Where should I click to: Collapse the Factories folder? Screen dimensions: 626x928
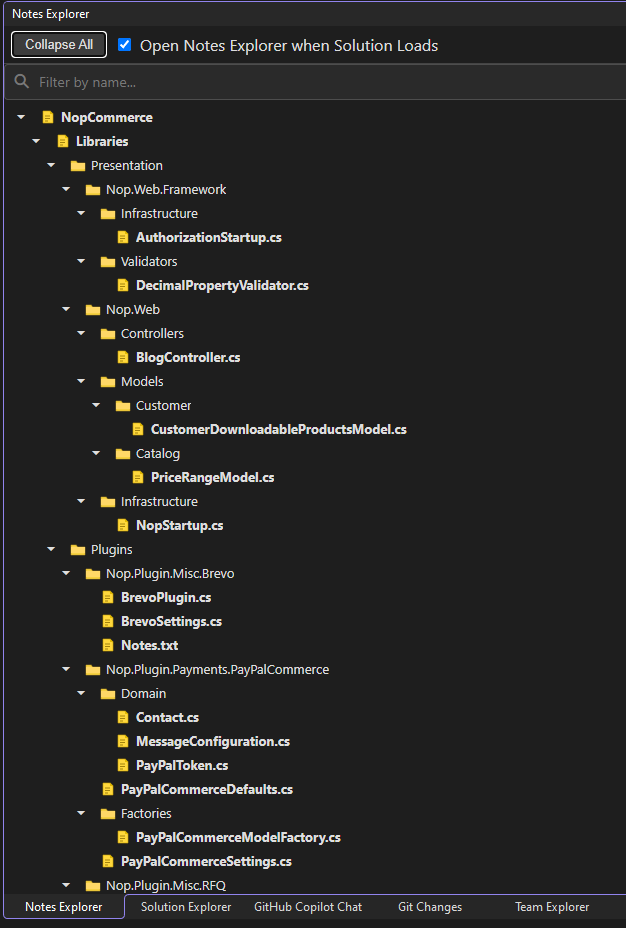(81, 813)
